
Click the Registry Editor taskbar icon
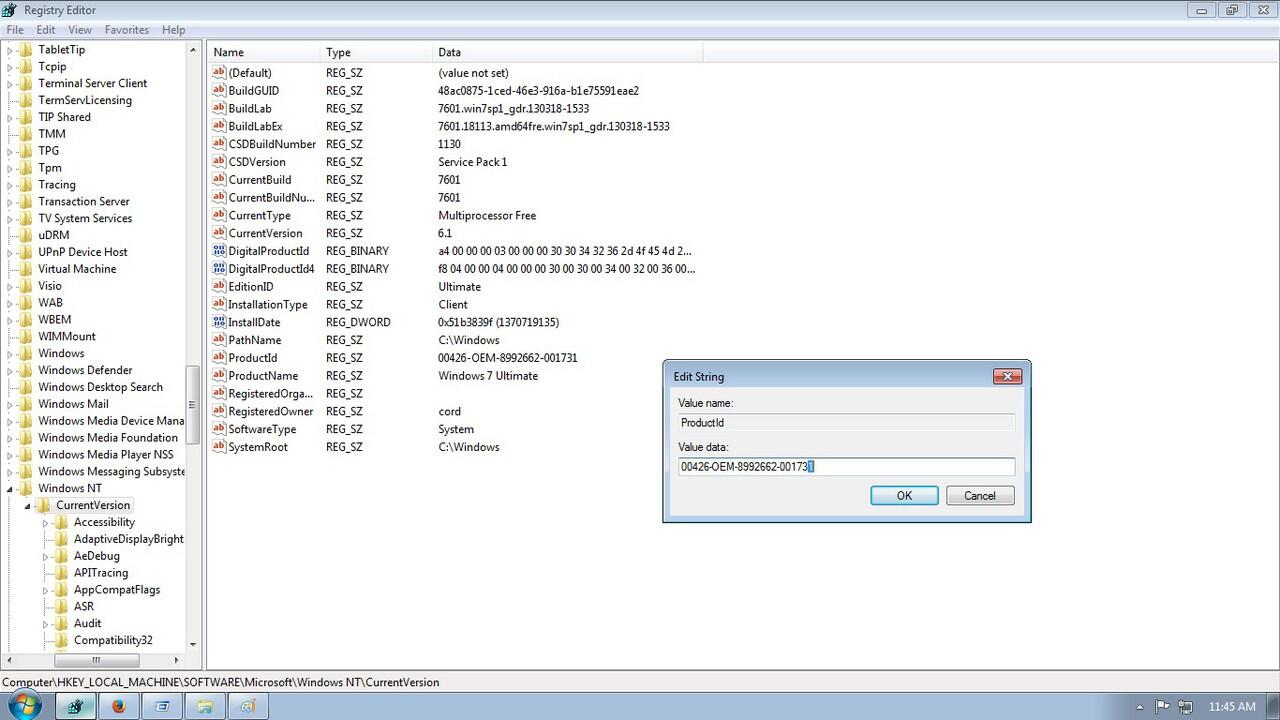click(75, 706)
